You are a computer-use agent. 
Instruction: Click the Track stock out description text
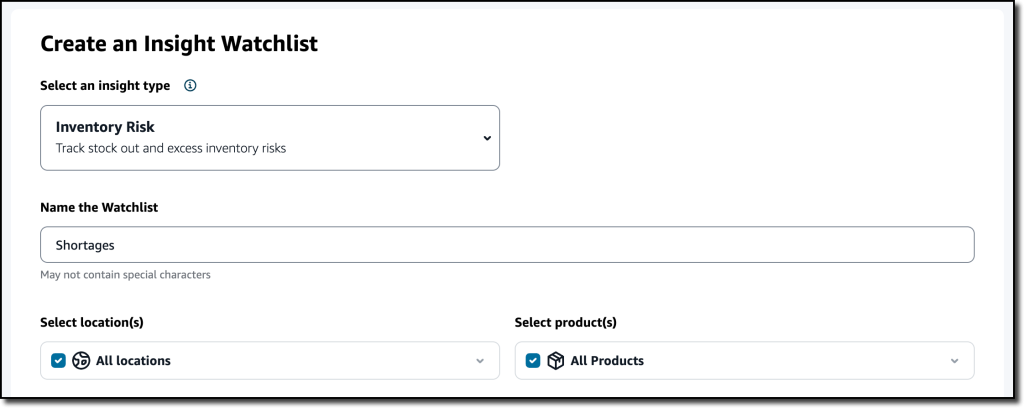click(171, 148)
